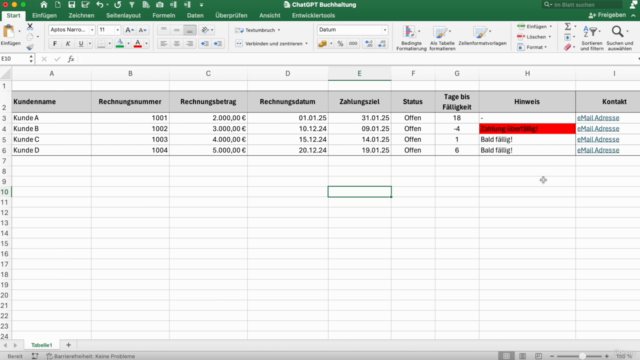The width and height of the screenshot is (640, 360).
Task: Align text left in the cell
Action: [164, 44]
